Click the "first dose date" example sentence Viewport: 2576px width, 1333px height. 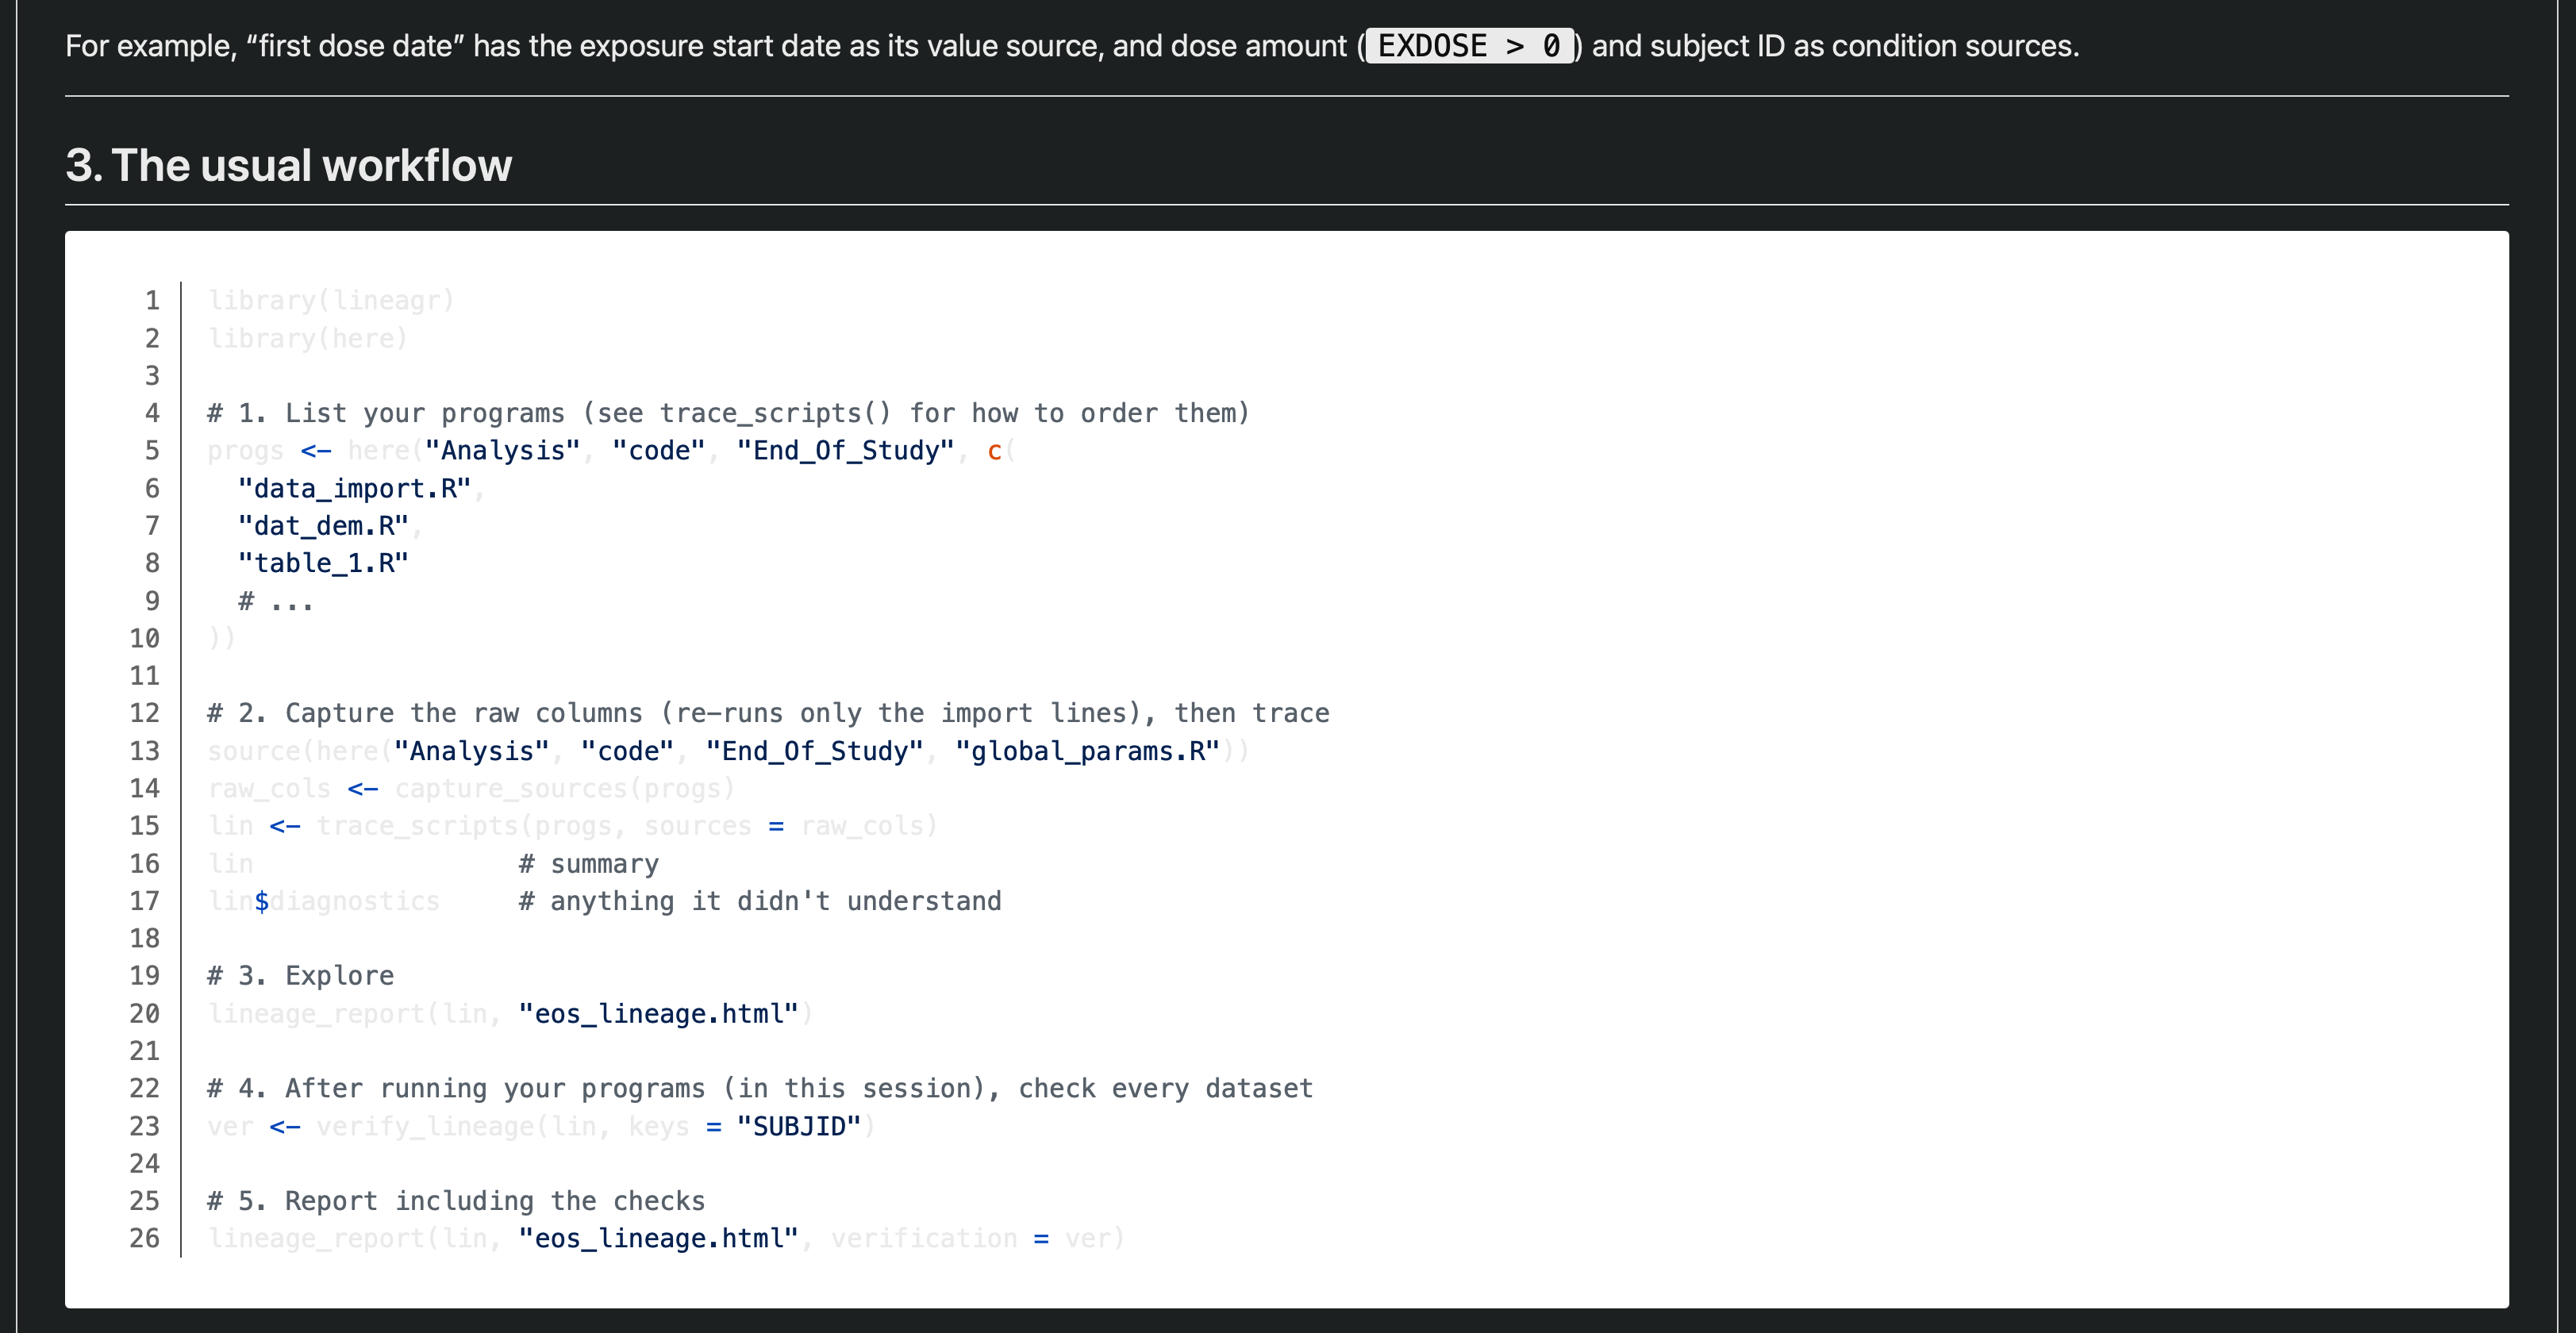point(1072,46)
